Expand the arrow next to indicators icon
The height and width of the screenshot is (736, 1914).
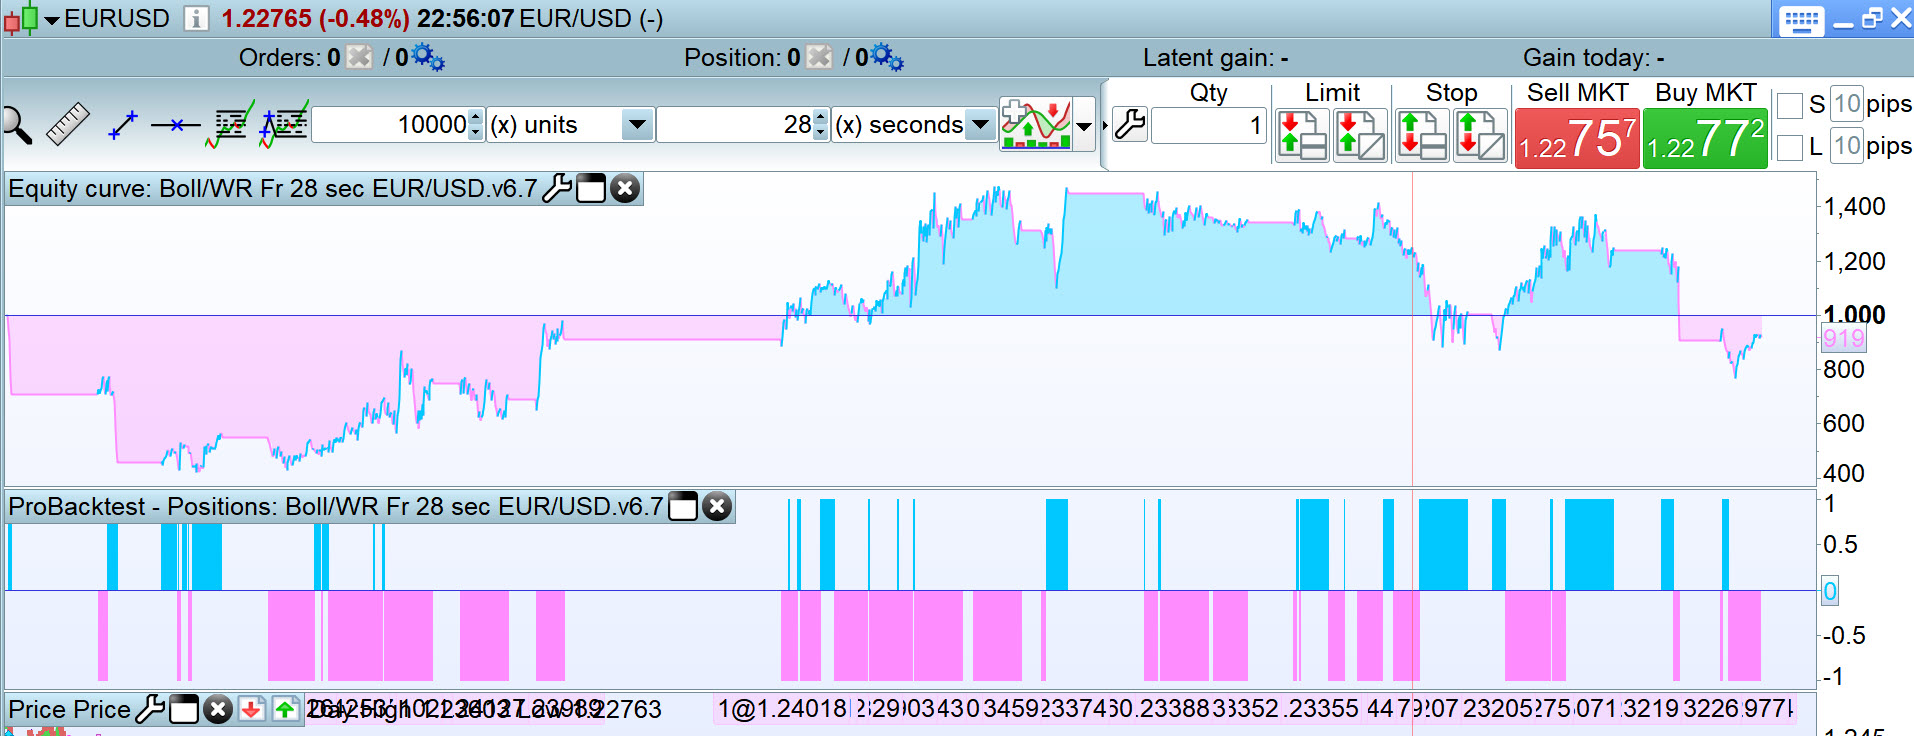(x=1084, y=126)
